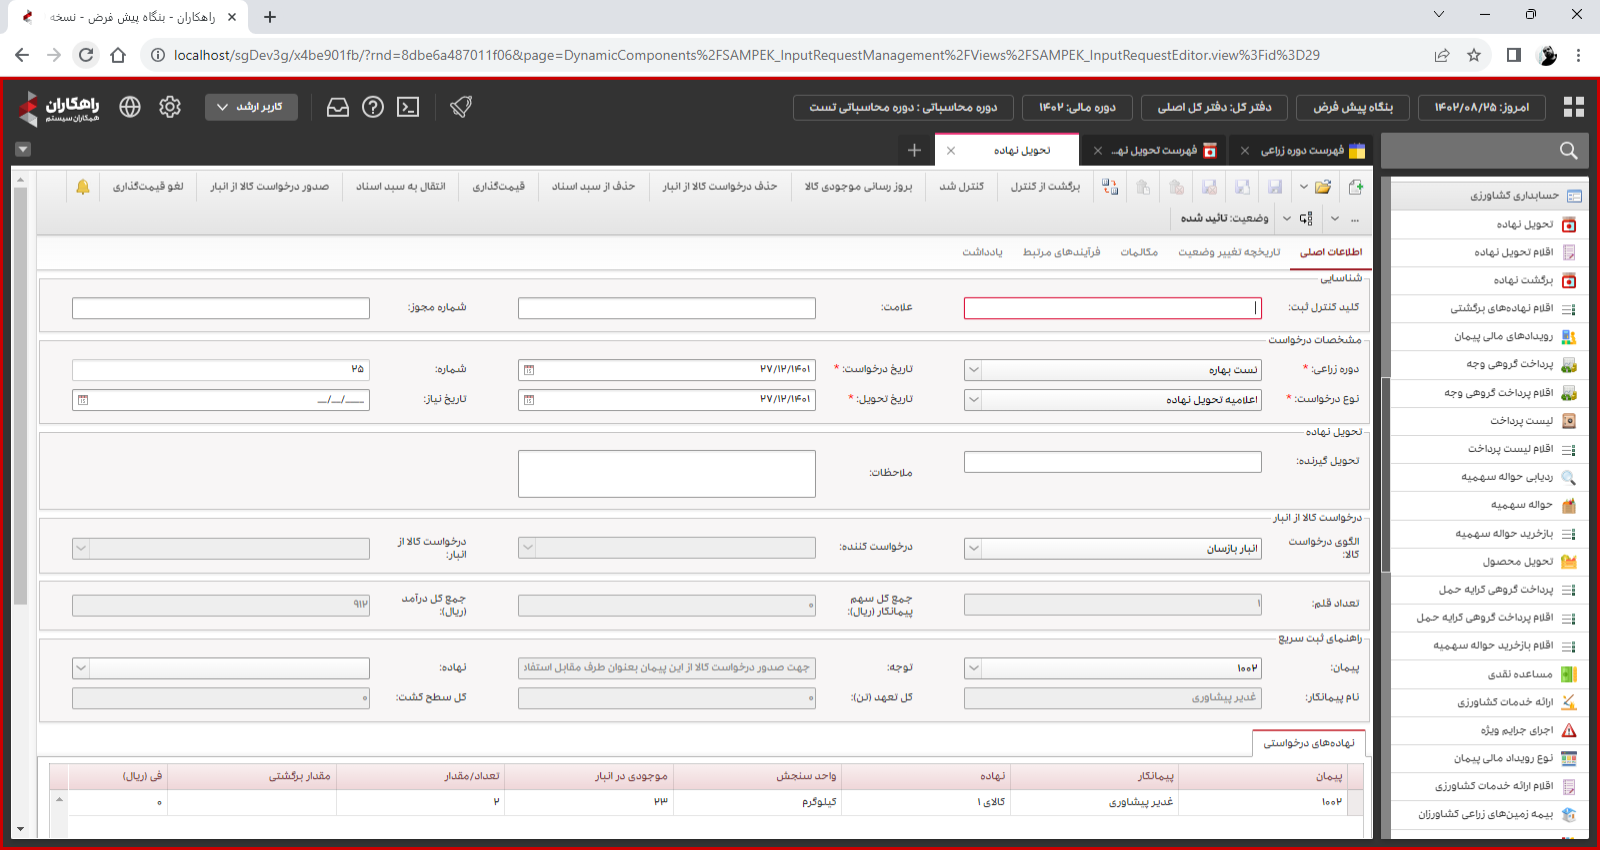Bookmark this page with the star icon
This screenshot has height=850, width=1600.
1474,55
